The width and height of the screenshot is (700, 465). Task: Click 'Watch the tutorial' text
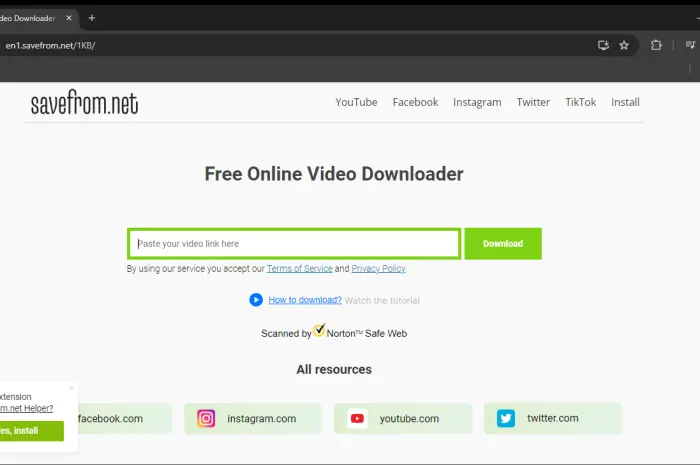click(x=382, y=300)
